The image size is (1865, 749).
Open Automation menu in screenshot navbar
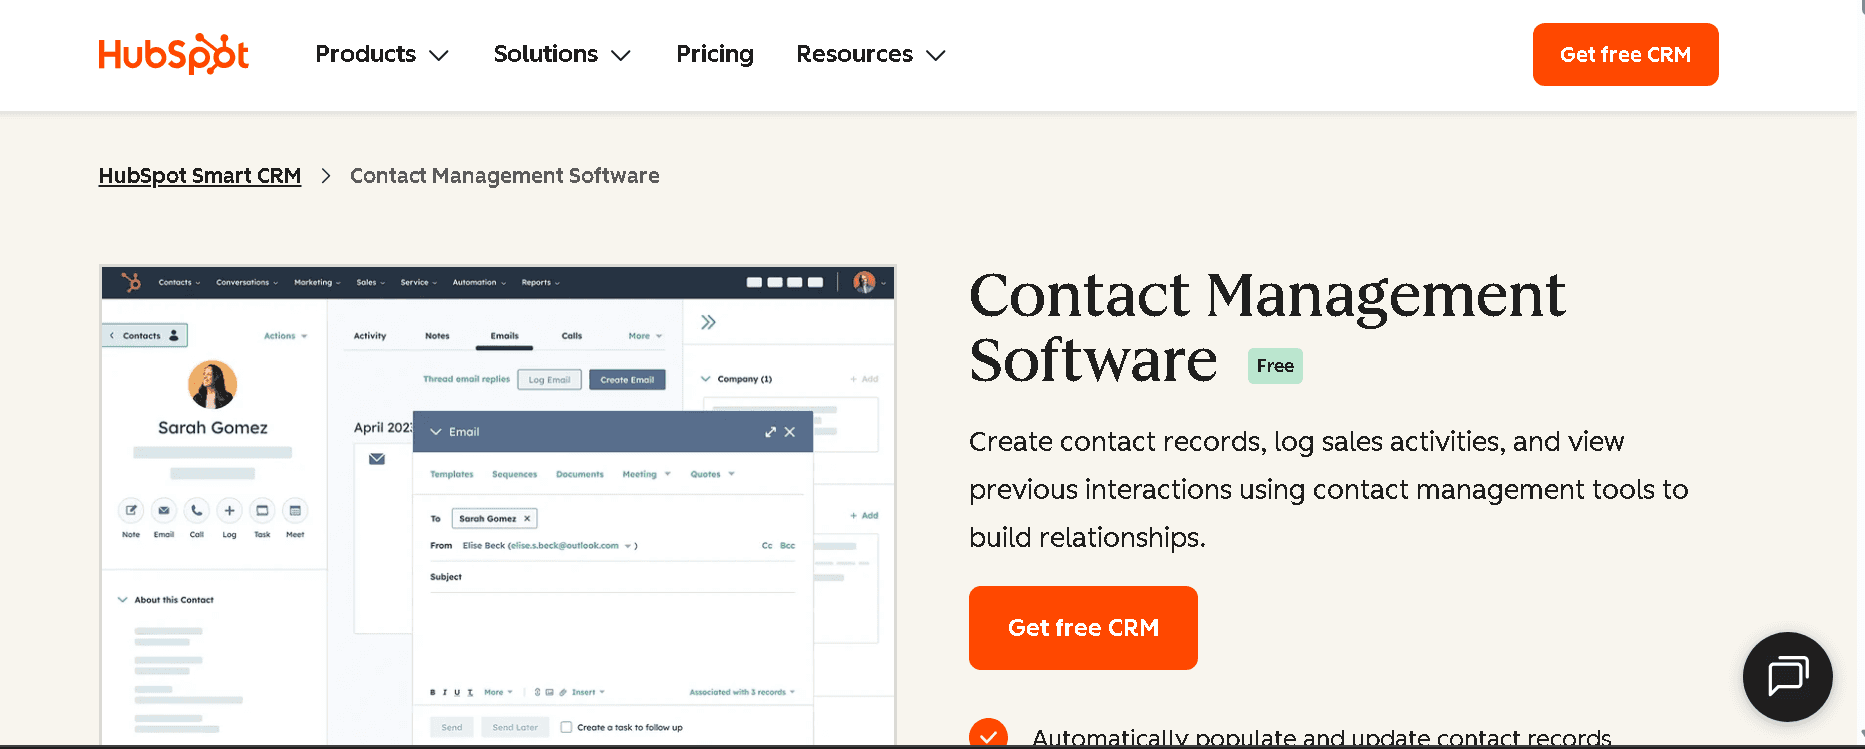coord(479,282)
